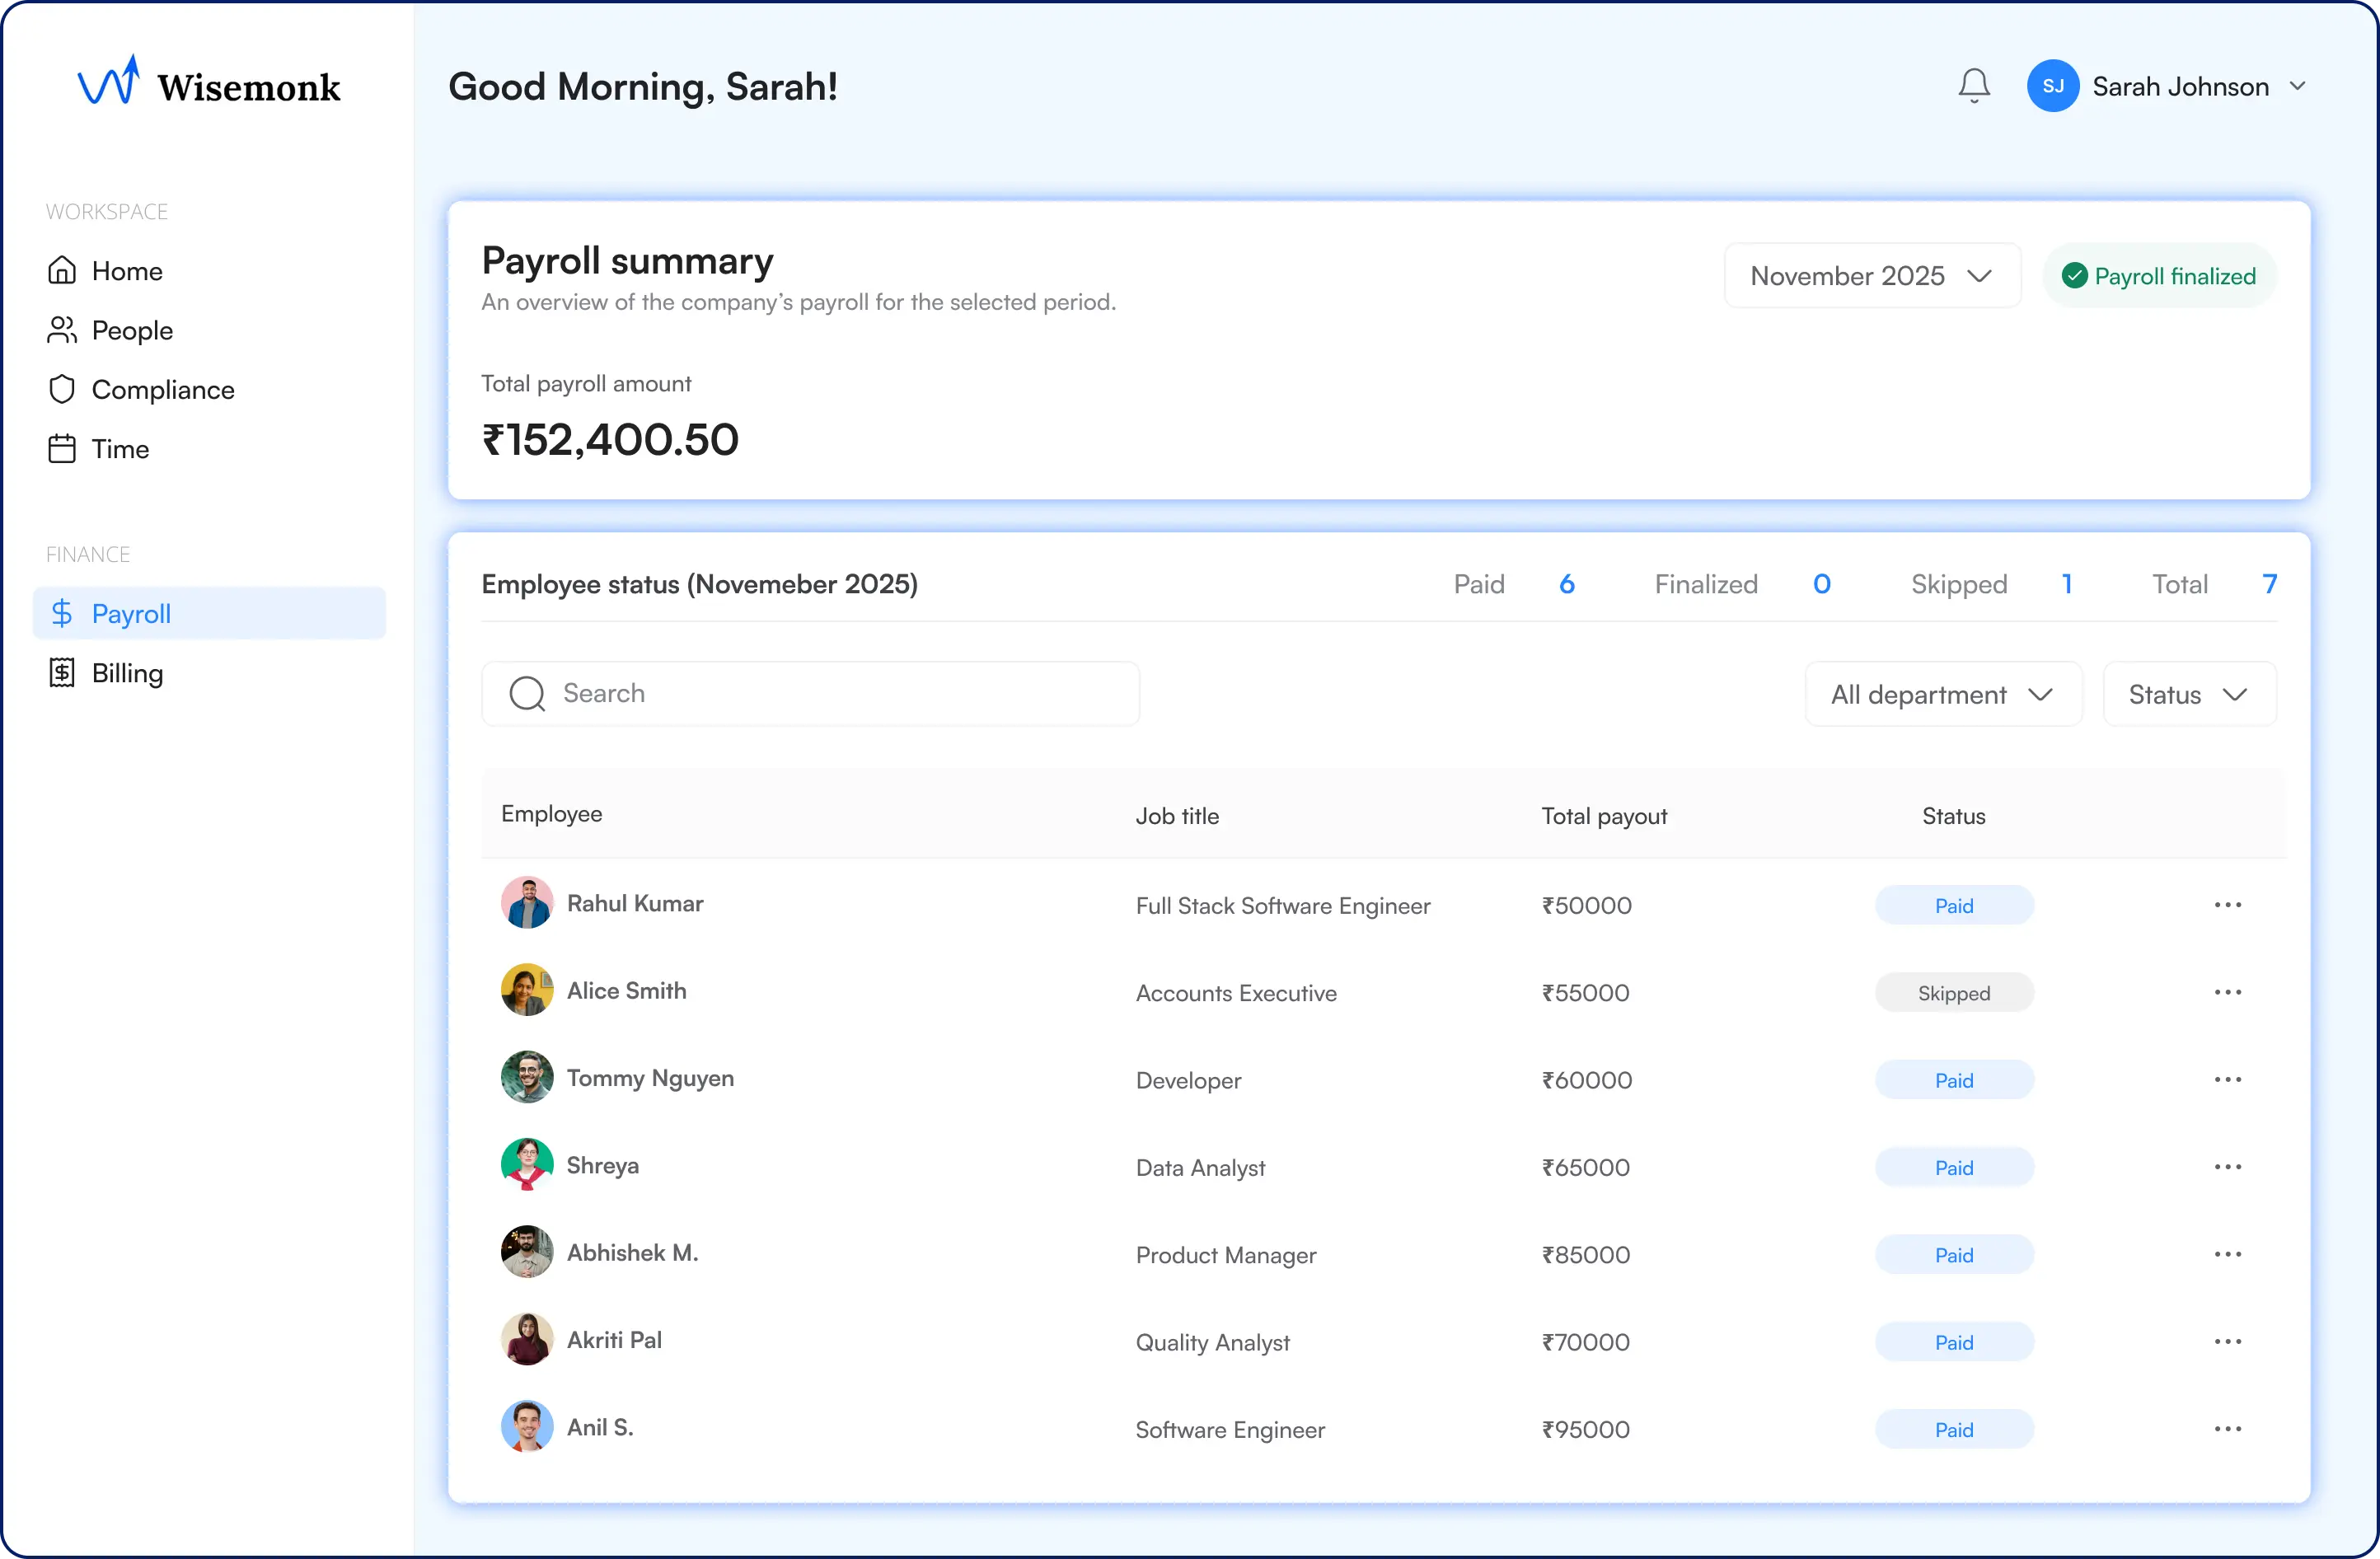This screenshot has height=1559, width=2380.
Task: Open three-dot menu for Alice Smith
Action: pos(2227,992)
